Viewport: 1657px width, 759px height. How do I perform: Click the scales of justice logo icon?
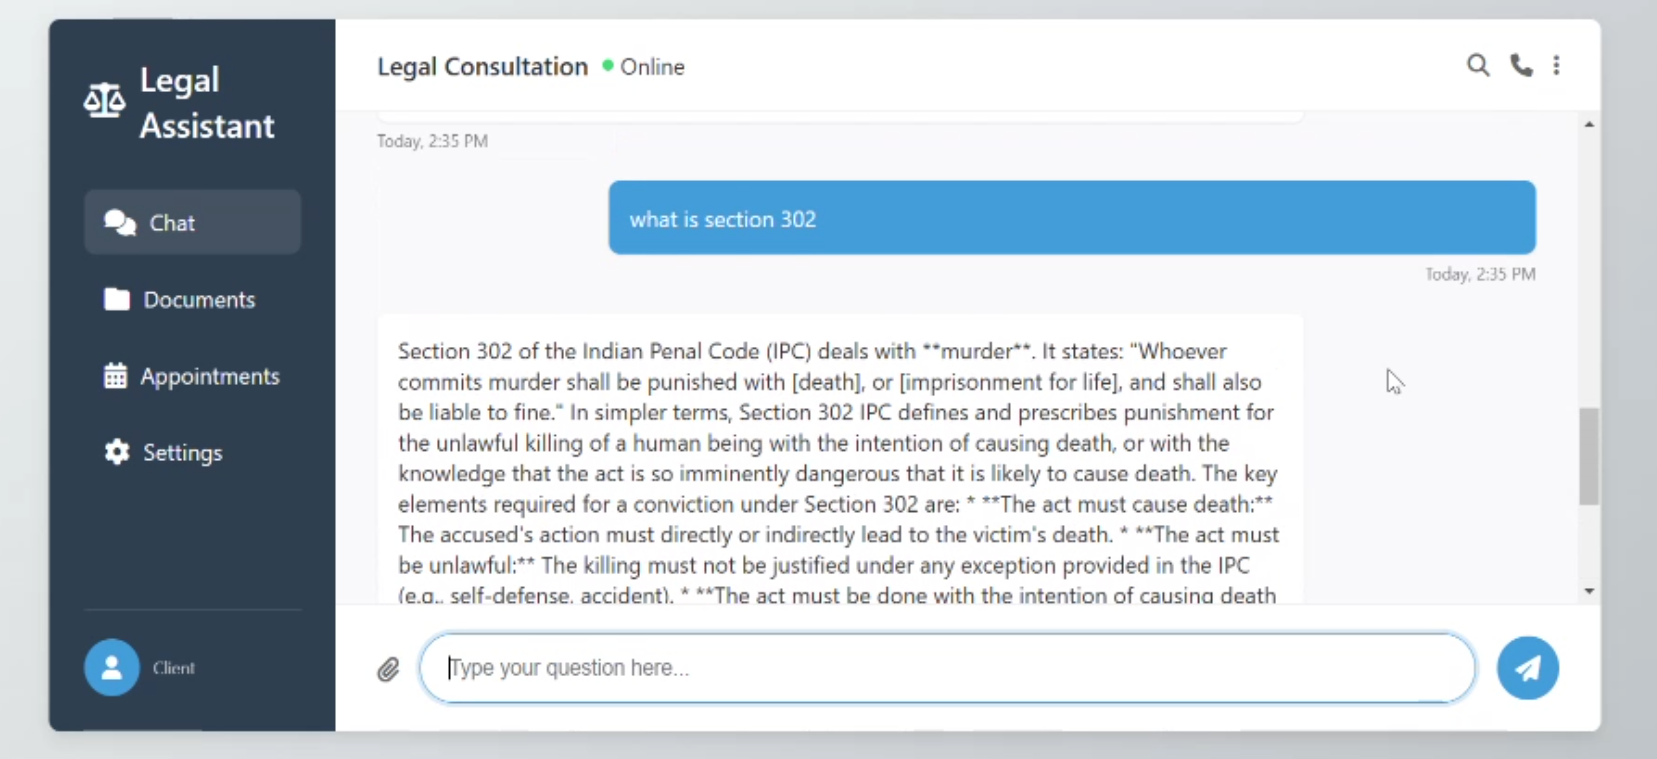pos(104,100)
